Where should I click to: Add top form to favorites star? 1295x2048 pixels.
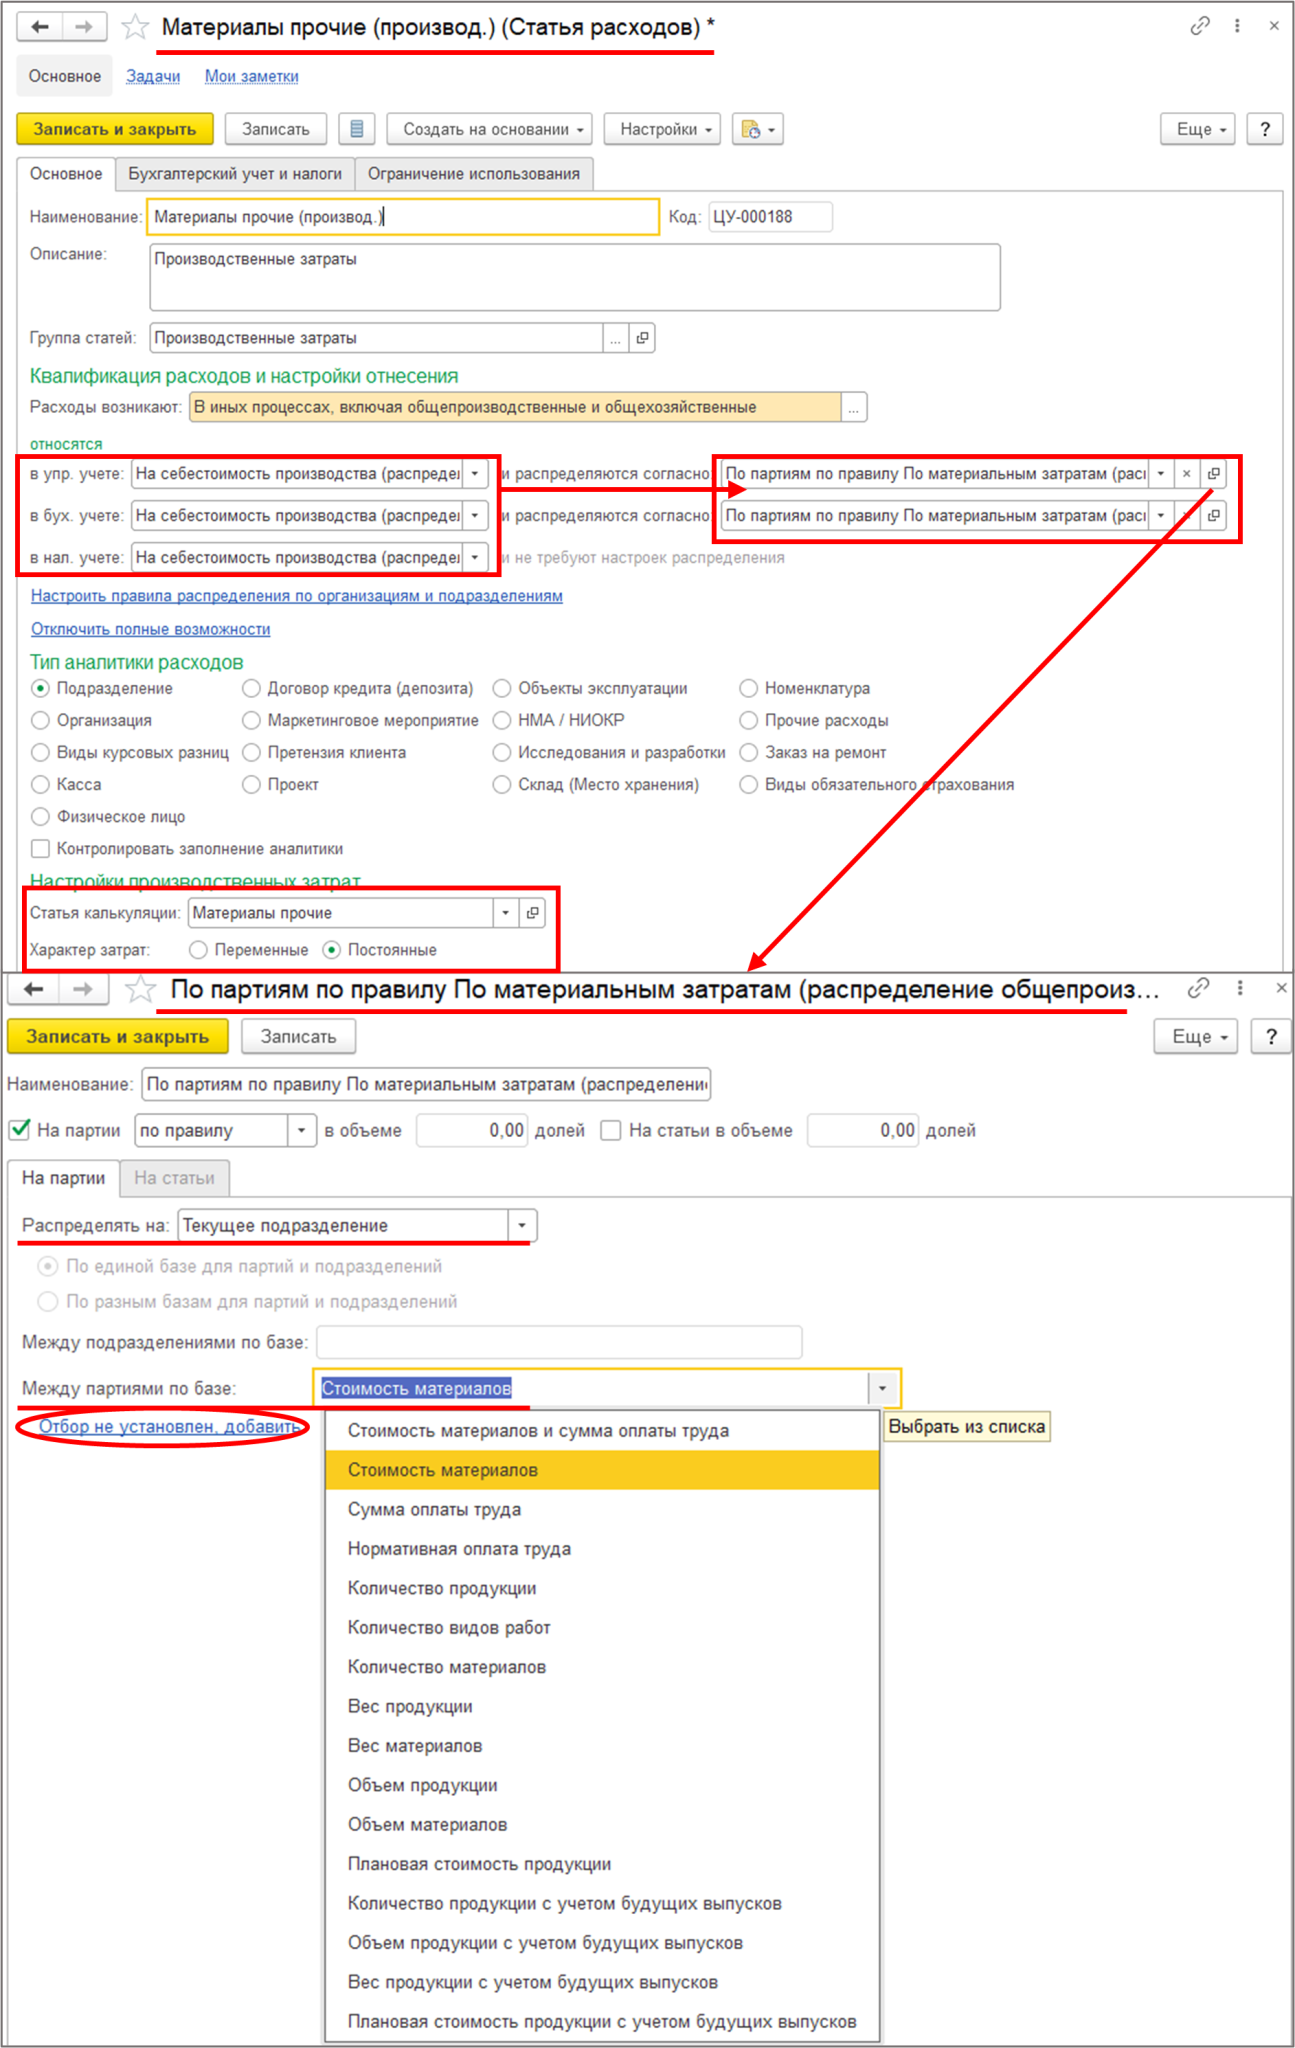134,27
